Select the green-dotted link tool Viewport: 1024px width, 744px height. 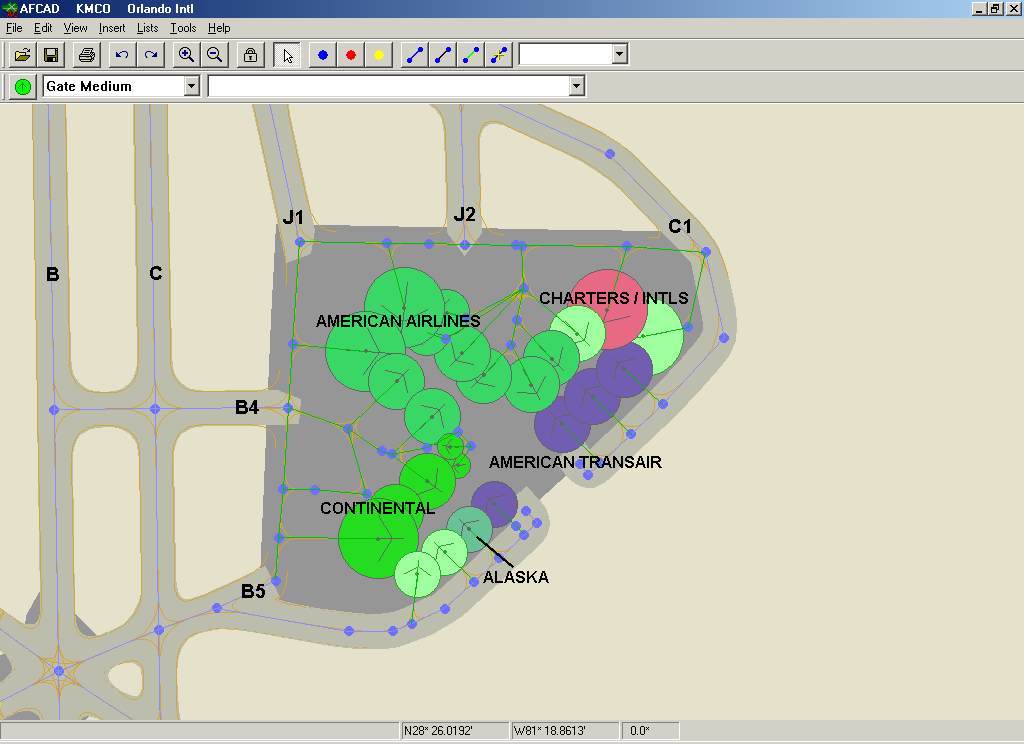[471, 55]
